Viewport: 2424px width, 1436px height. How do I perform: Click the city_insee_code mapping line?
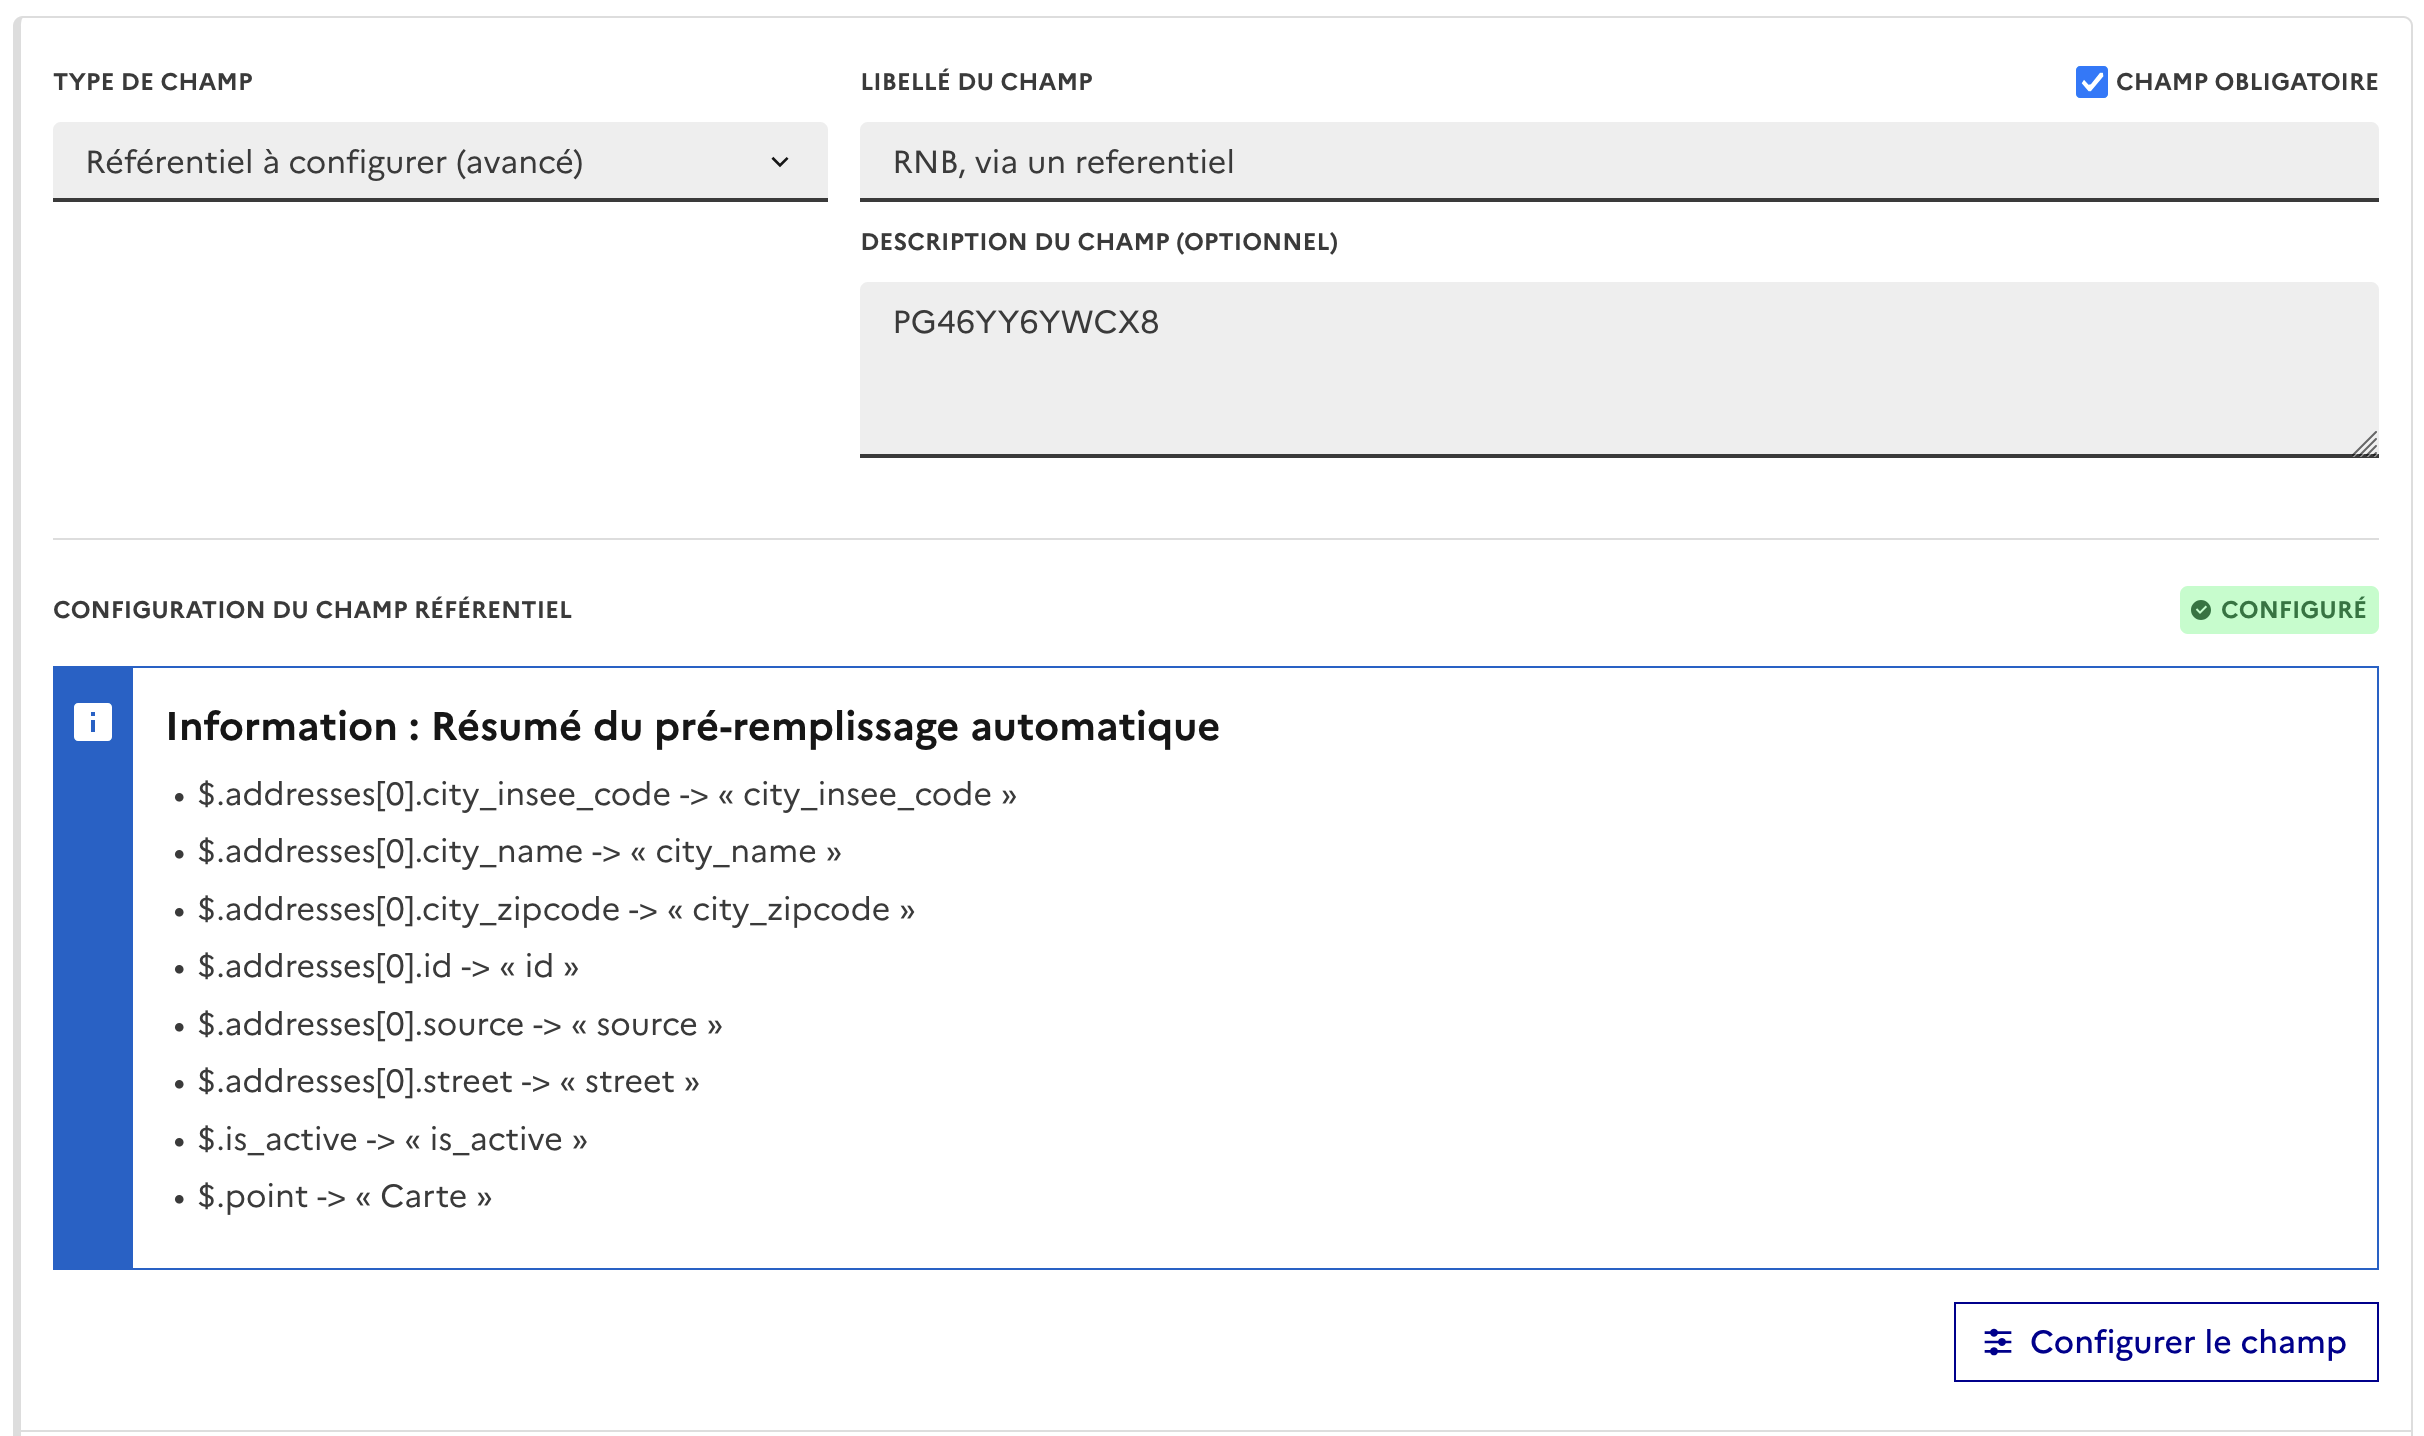coord(606,795)
